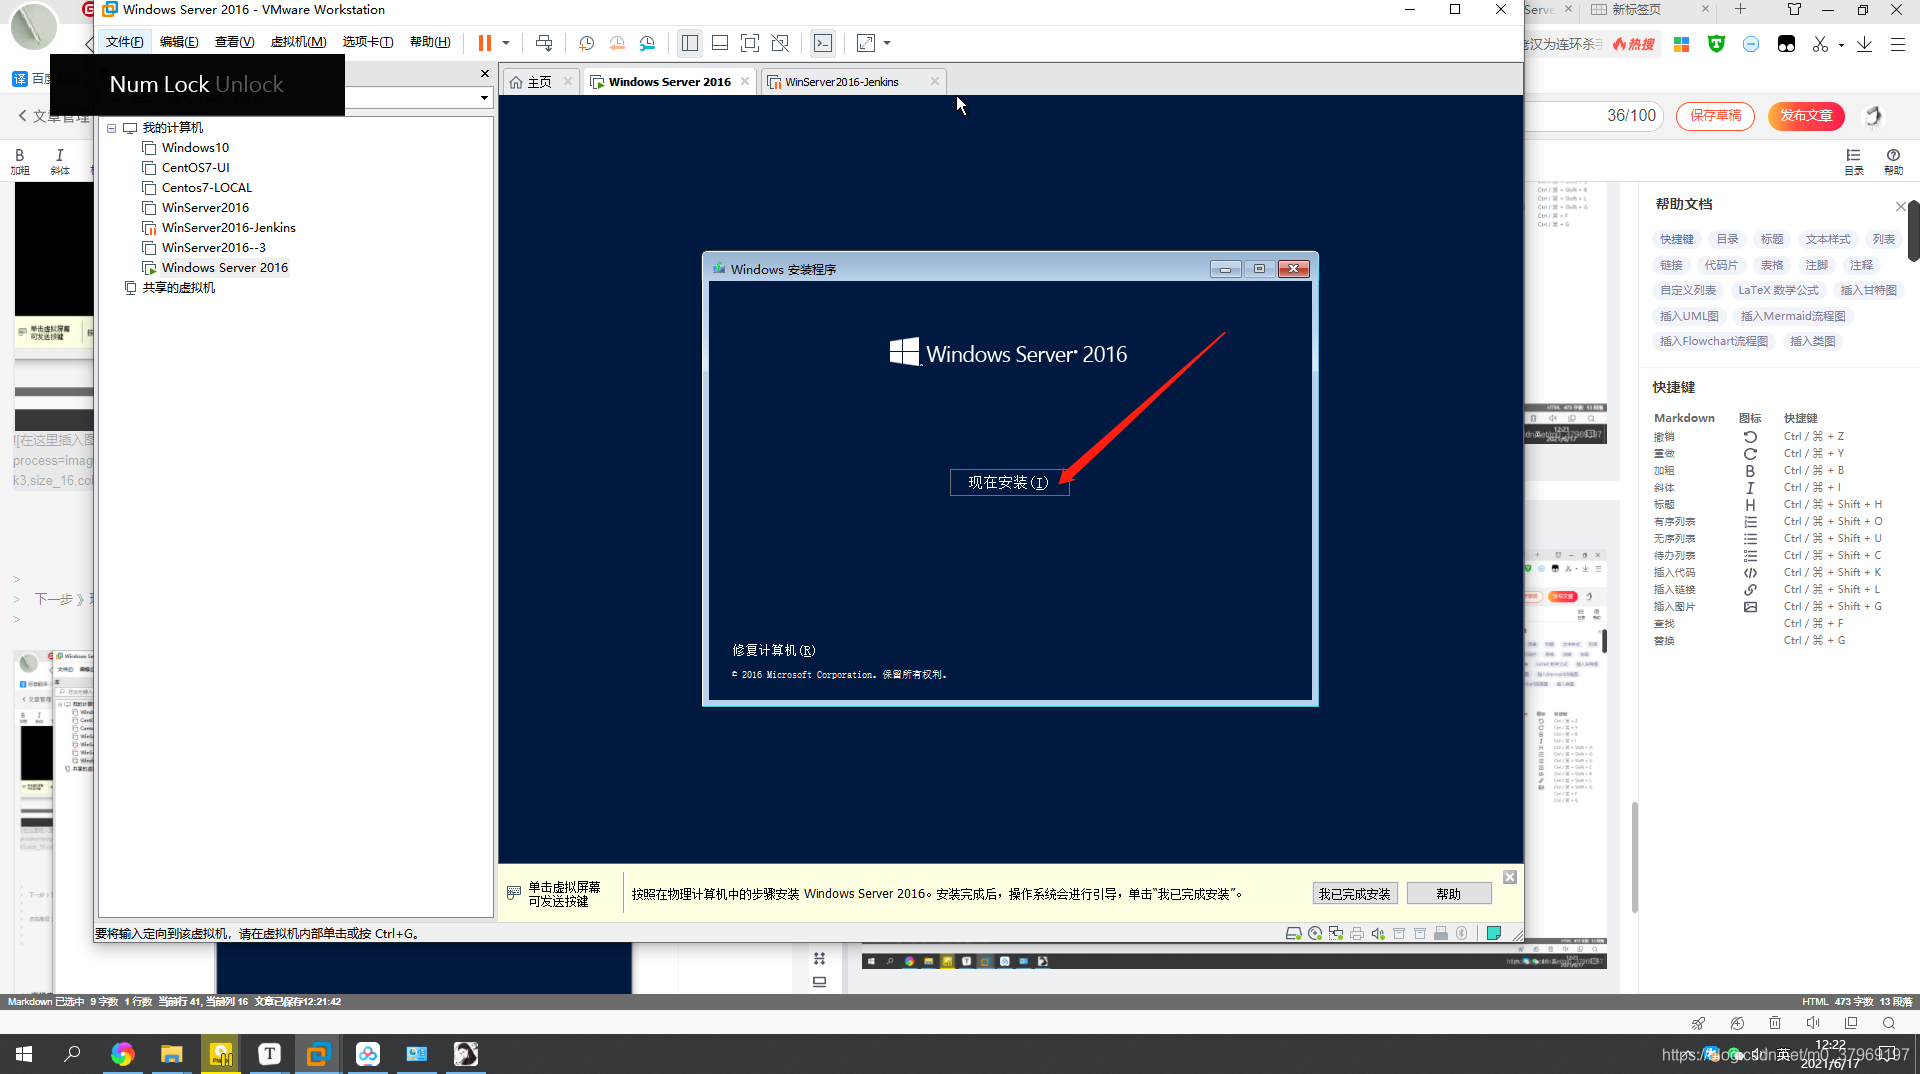Screen dimensions: 1920x1074
Task: Click the 快捷键 help tag
Action: pyautogui.click(x=1677, y=240)
